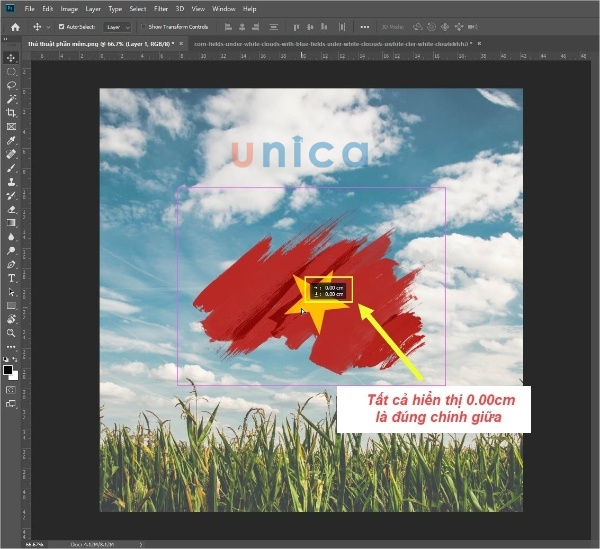Toggle Quick Mask mode
Image resolution: width=600 pixels, height=549 pixels.
[x=11, y=390]
